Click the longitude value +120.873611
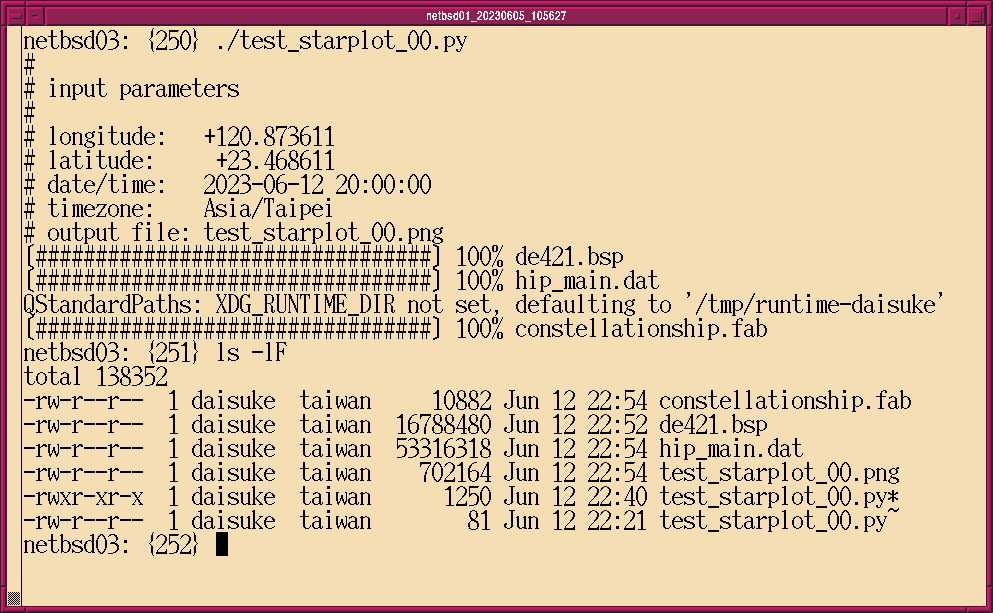 (269, 137)
